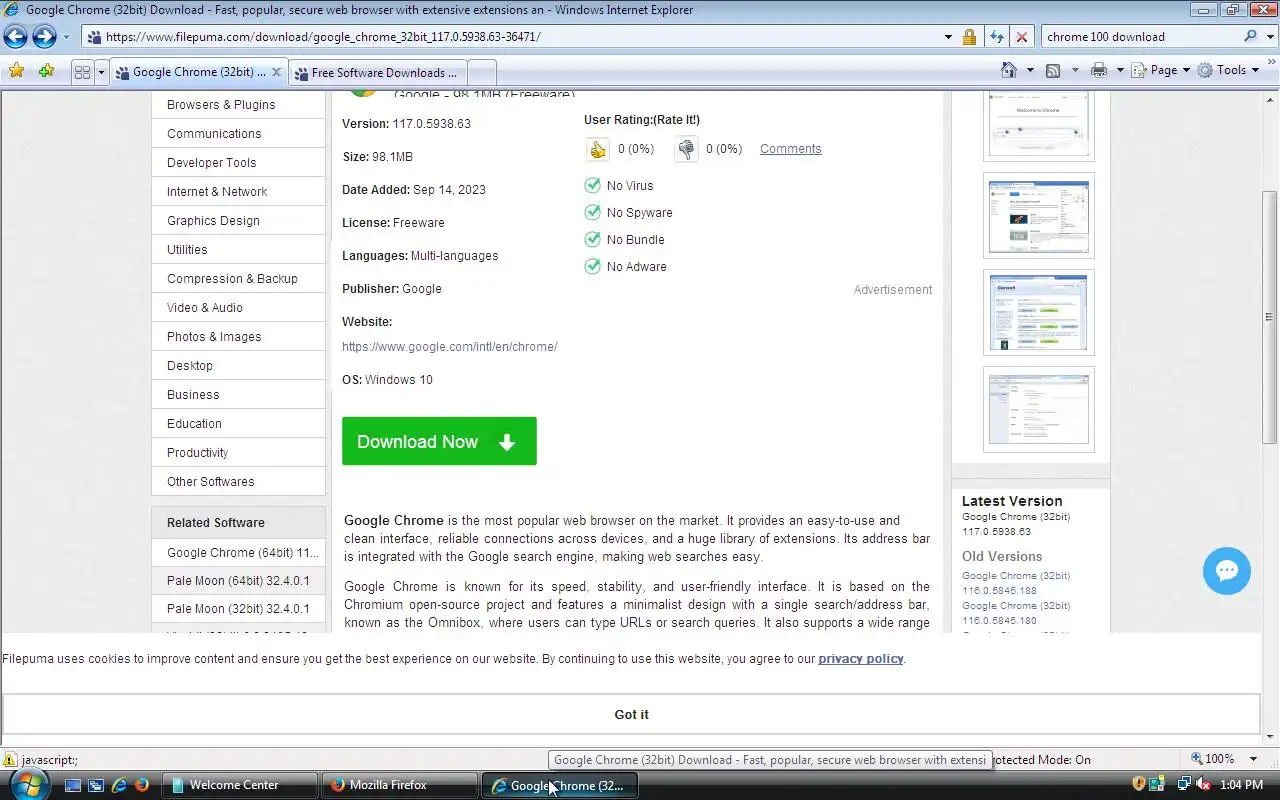Image resolution: width=1280 pixels, height=800 pixels.
Task: Go to the Home page icon
Action: (x=1010, y=70)
